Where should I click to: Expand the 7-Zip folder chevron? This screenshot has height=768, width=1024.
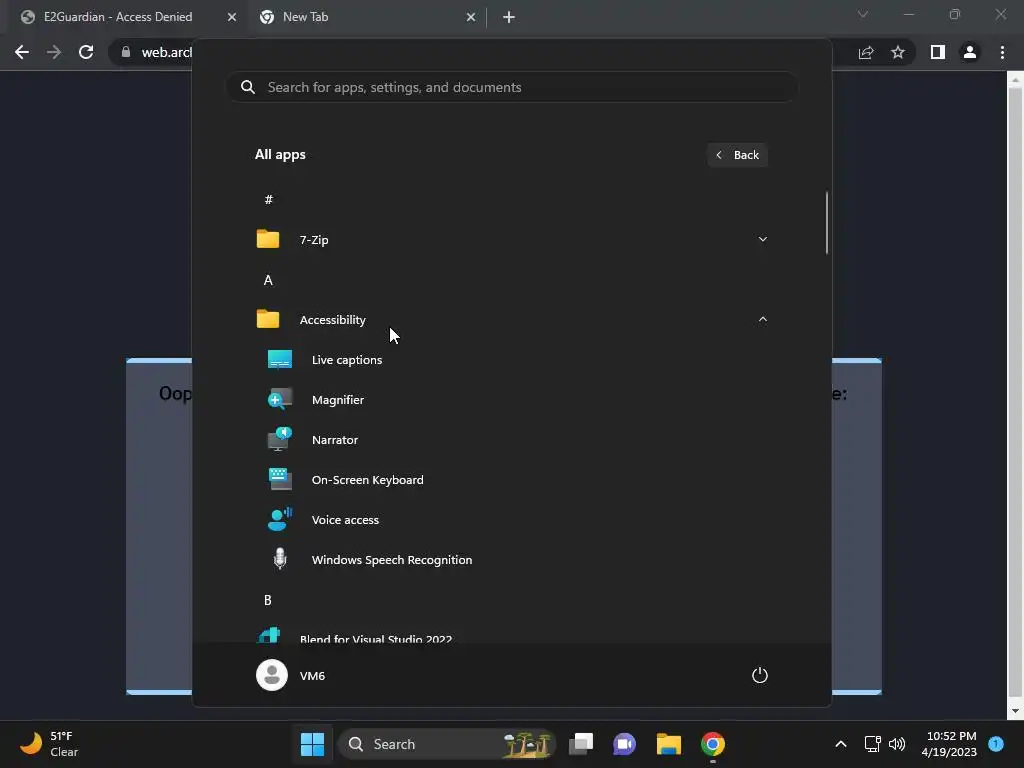point(762,239)
